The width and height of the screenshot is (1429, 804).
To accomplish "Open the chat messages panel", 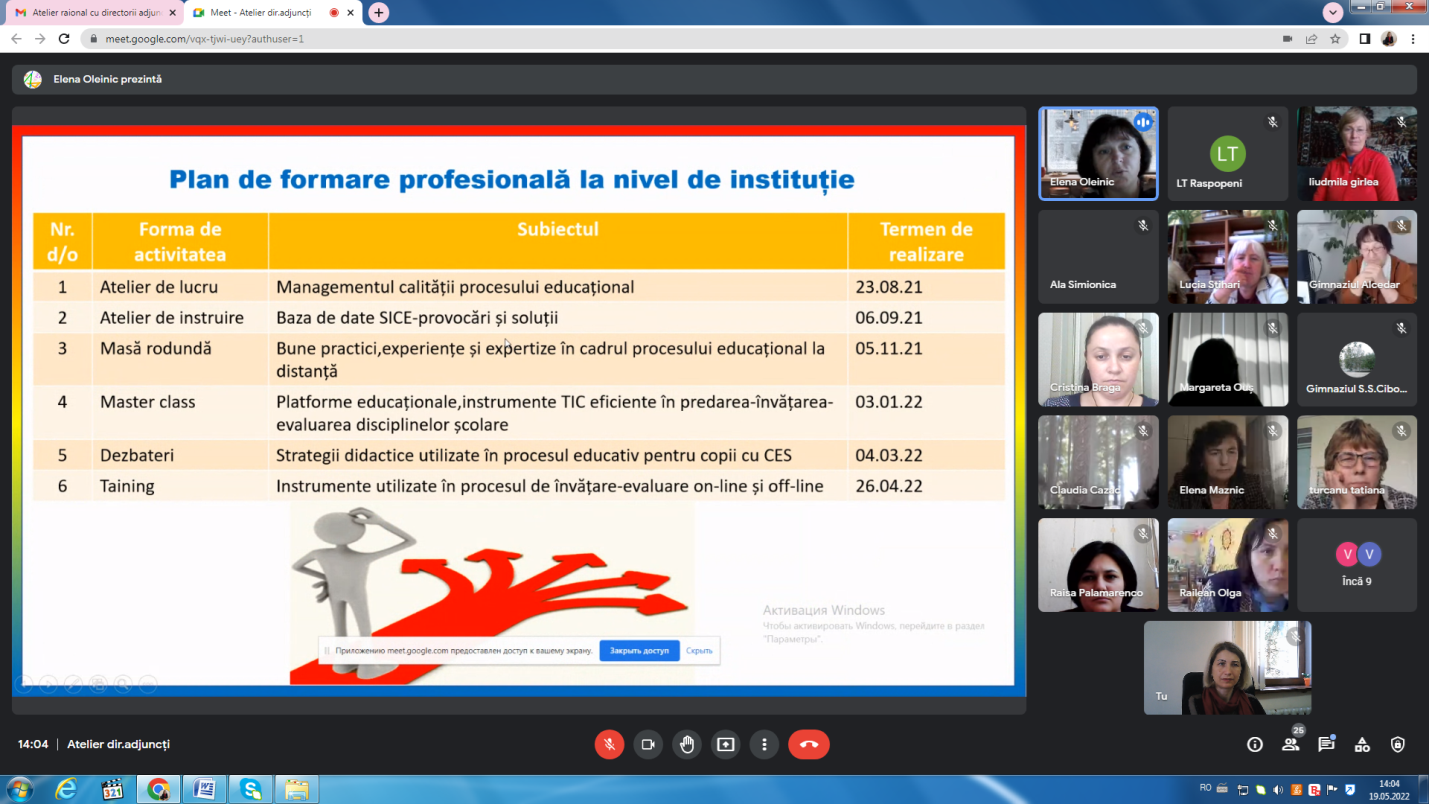I will (x=1326, y=744).
